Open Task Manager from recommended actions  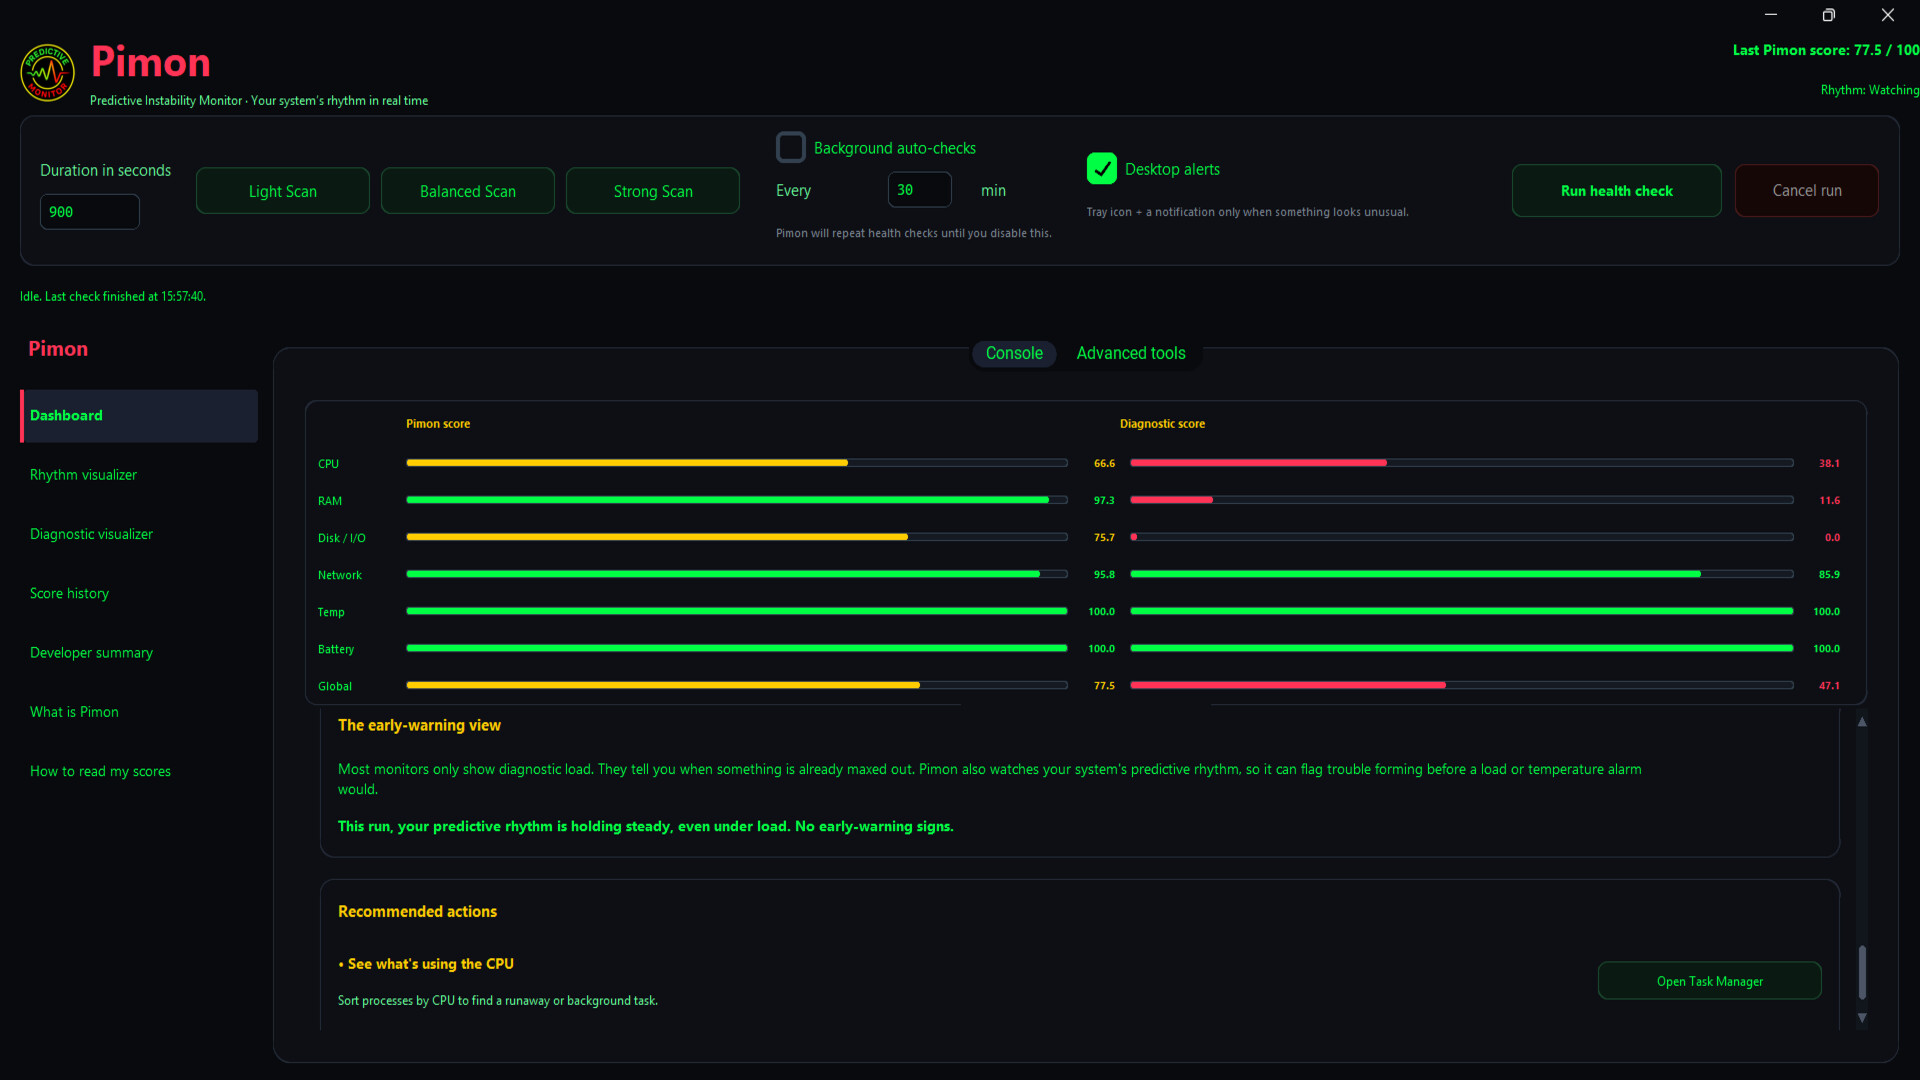[1710, 981]
